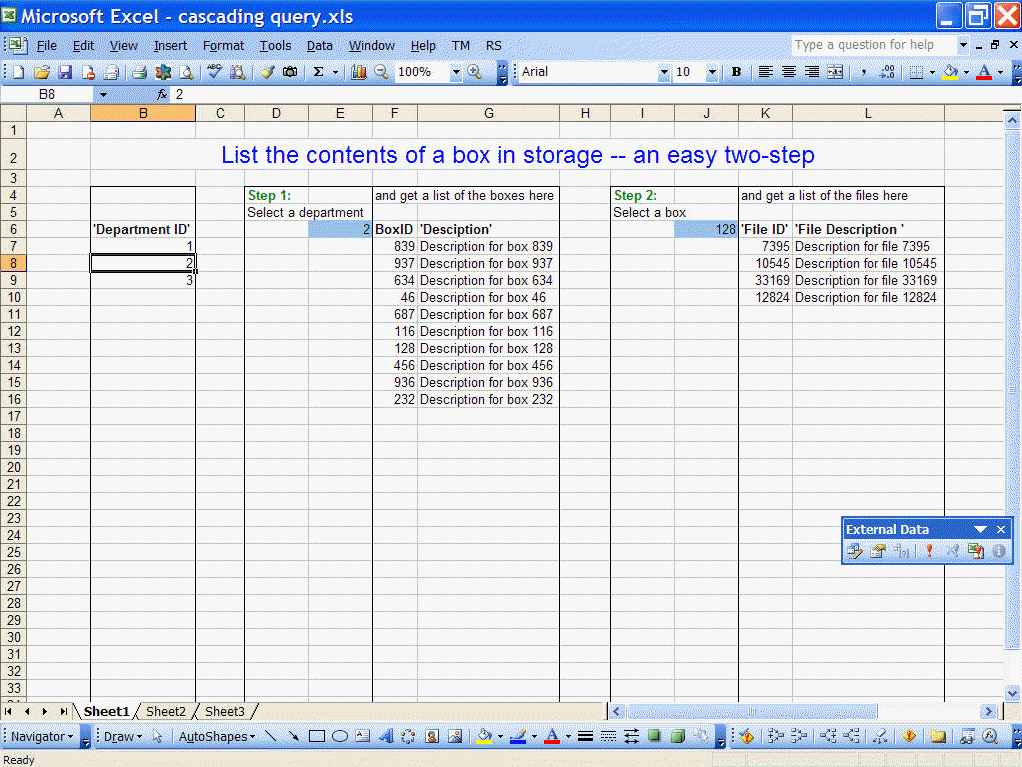Switch to the Sheet2 tab

166,711
